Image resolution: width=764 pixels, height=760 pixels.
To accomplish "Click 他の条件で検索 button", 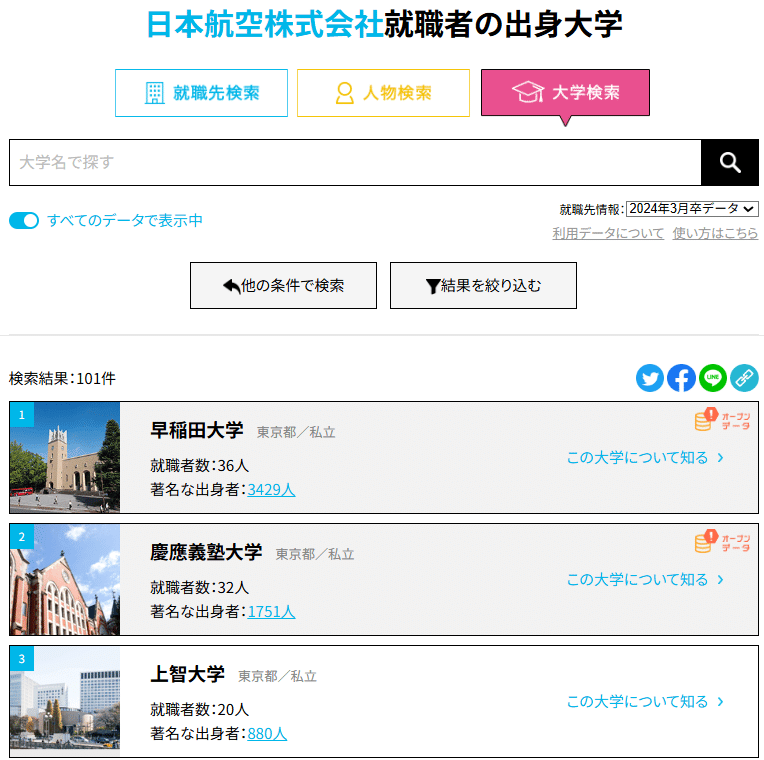I will [283, 285].
